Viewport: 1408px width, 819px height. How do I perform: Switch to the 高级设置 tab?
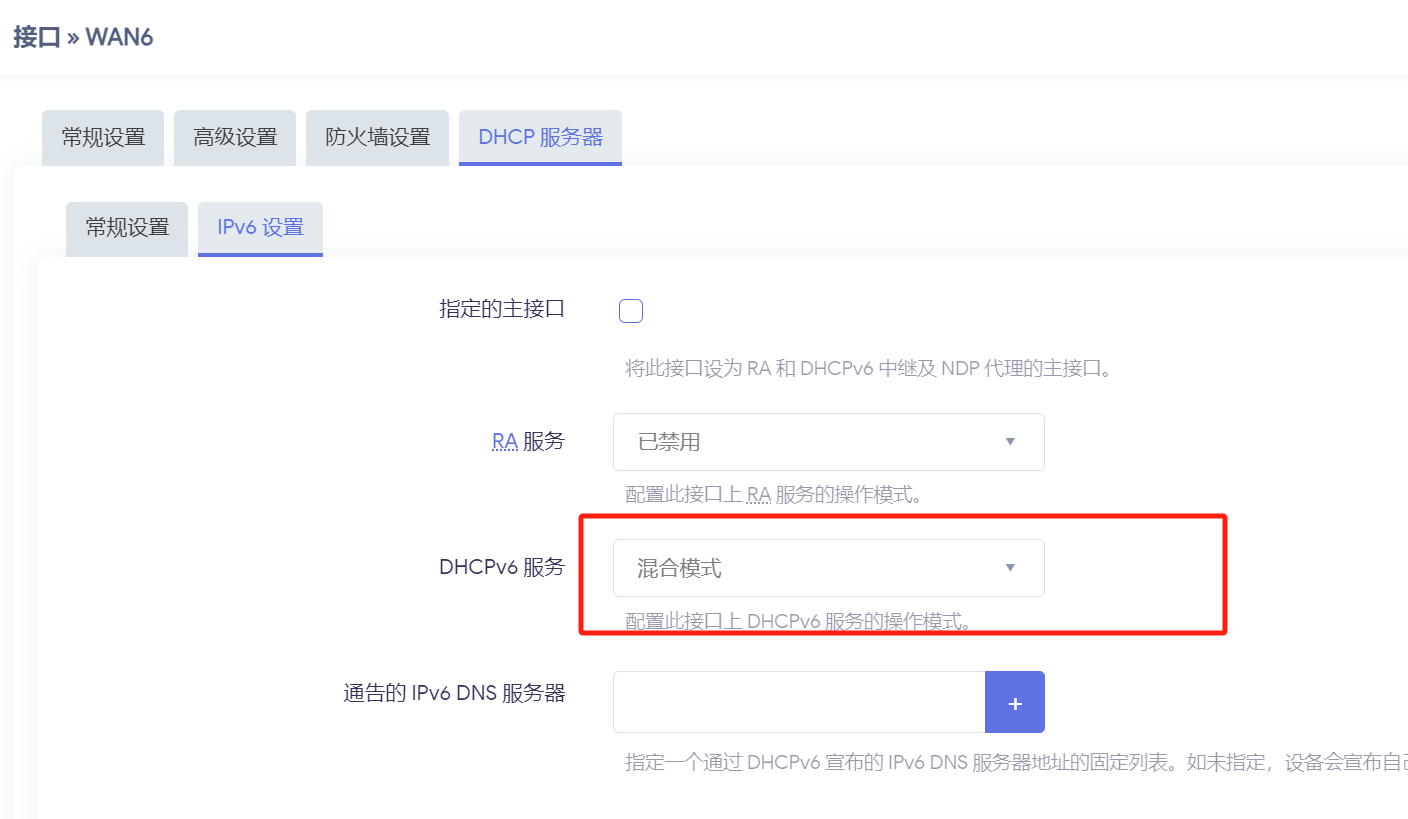click(x=235, y=138)
